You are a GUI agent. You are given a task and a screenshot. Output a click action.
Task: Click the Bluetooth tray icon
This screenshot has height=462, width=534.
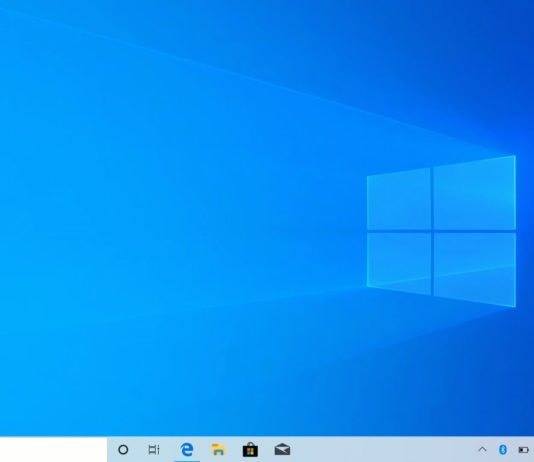point(503,450)
